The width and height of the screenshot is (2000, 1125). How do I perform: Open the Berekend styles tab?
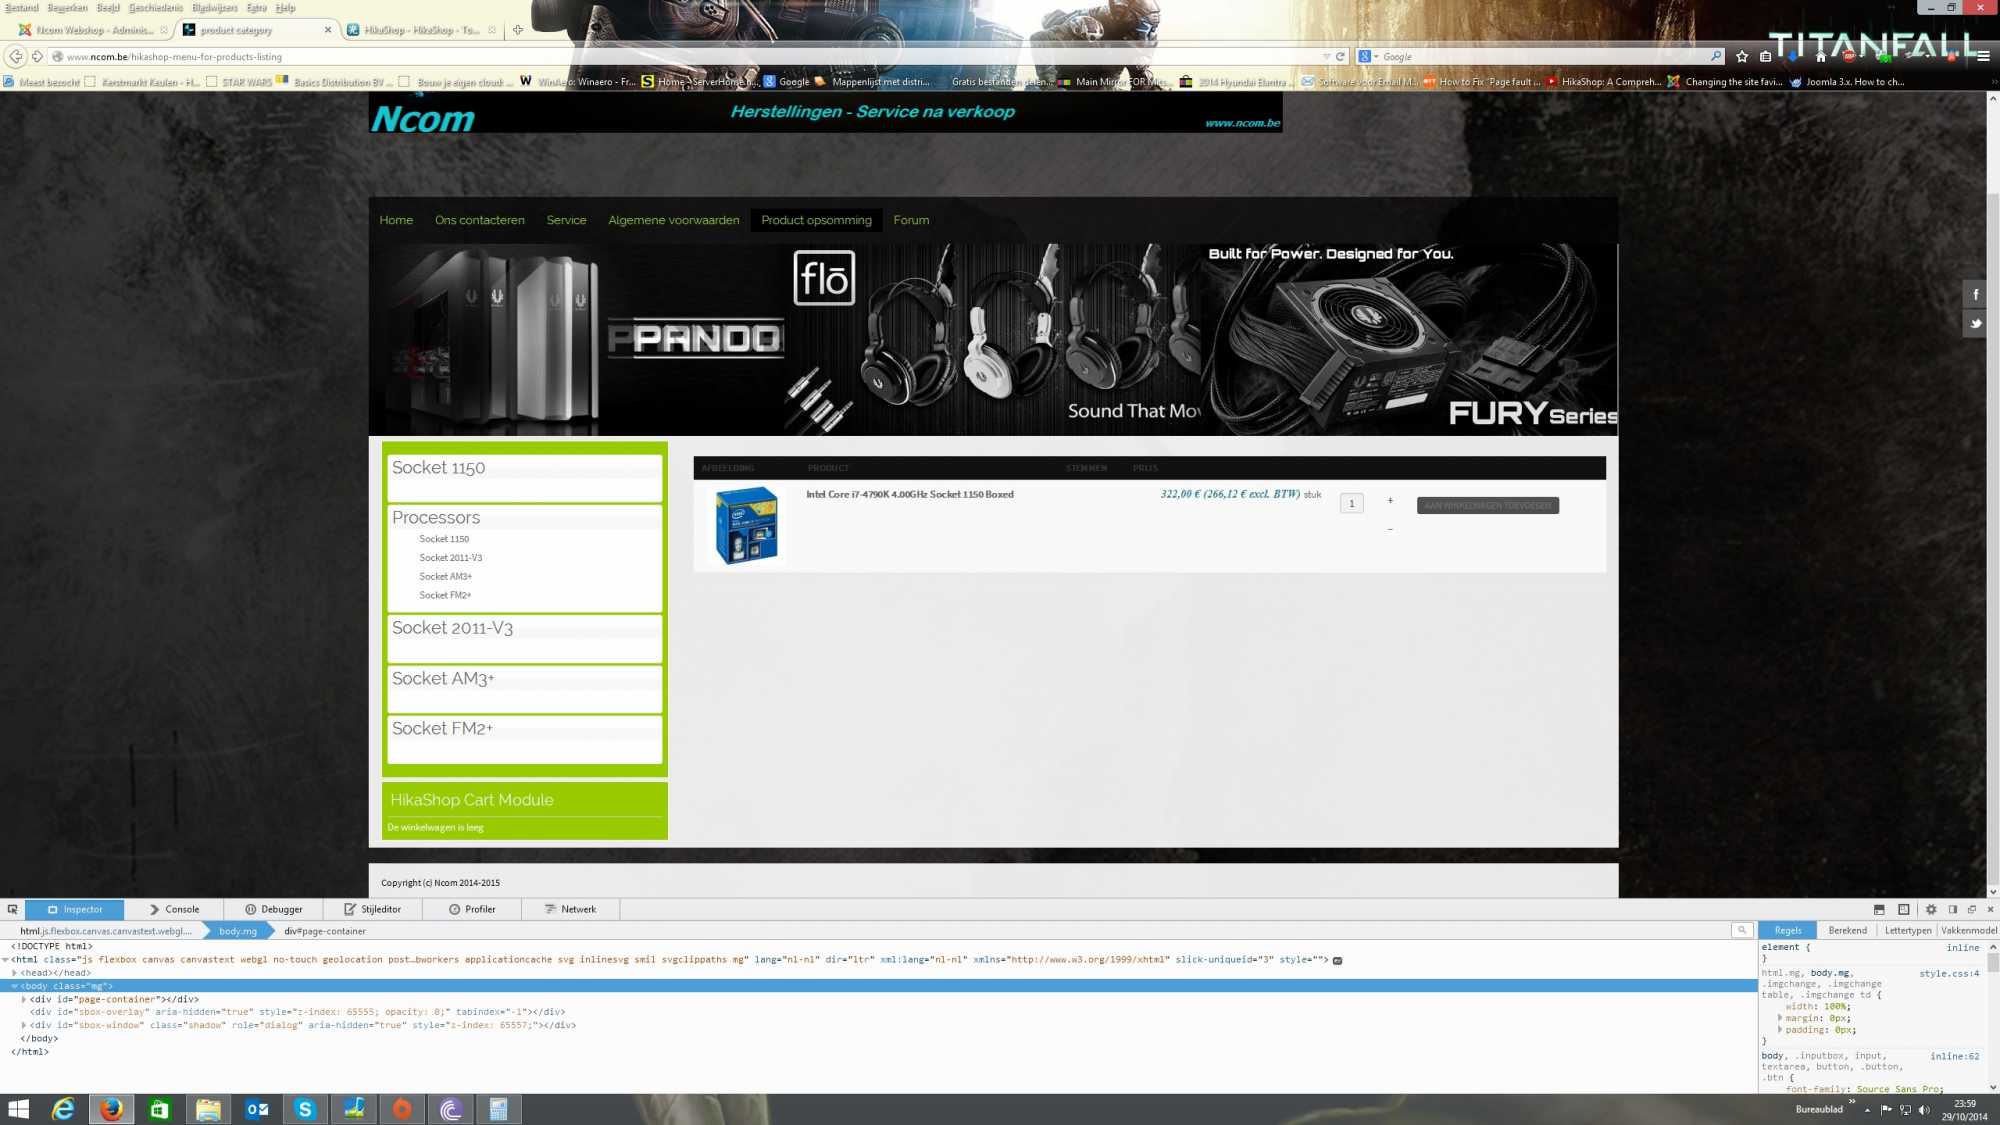coord(1847,930)
